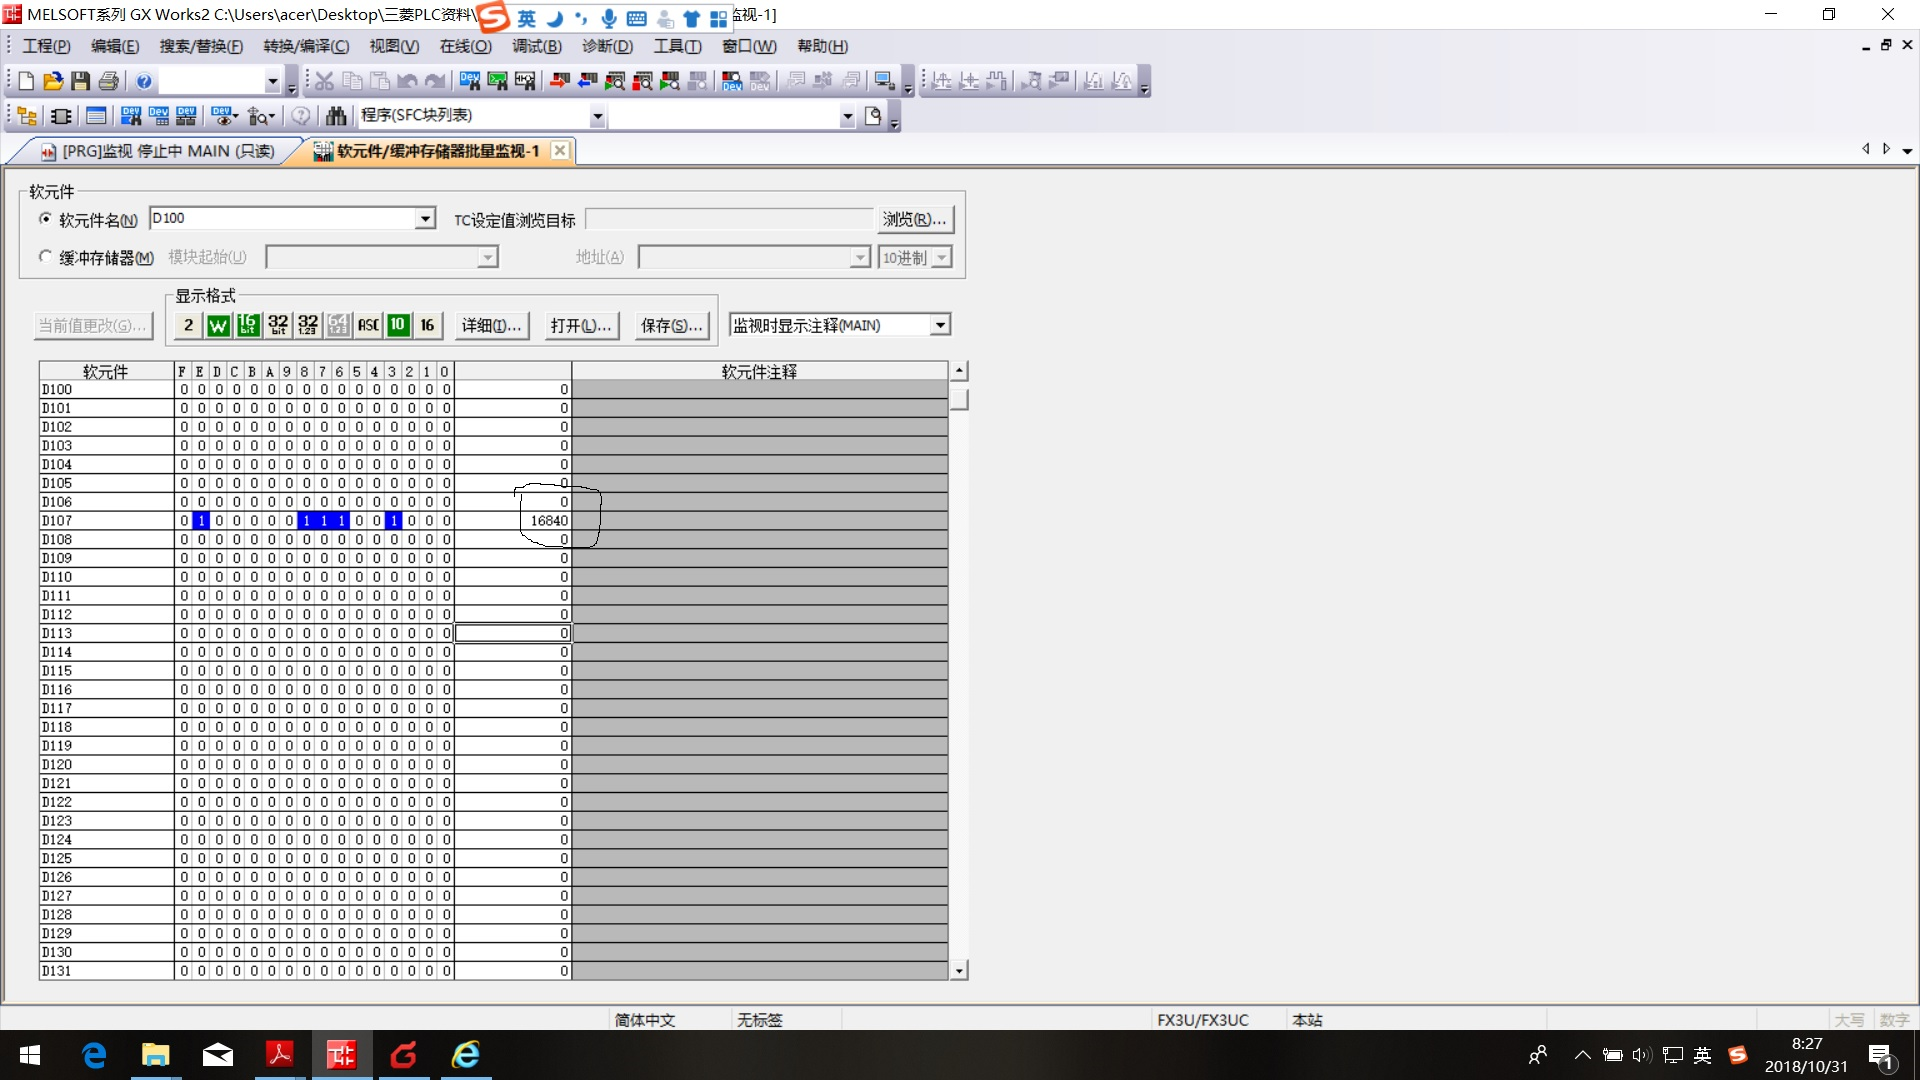Click the device table scroll down arrow

[959, 970]
